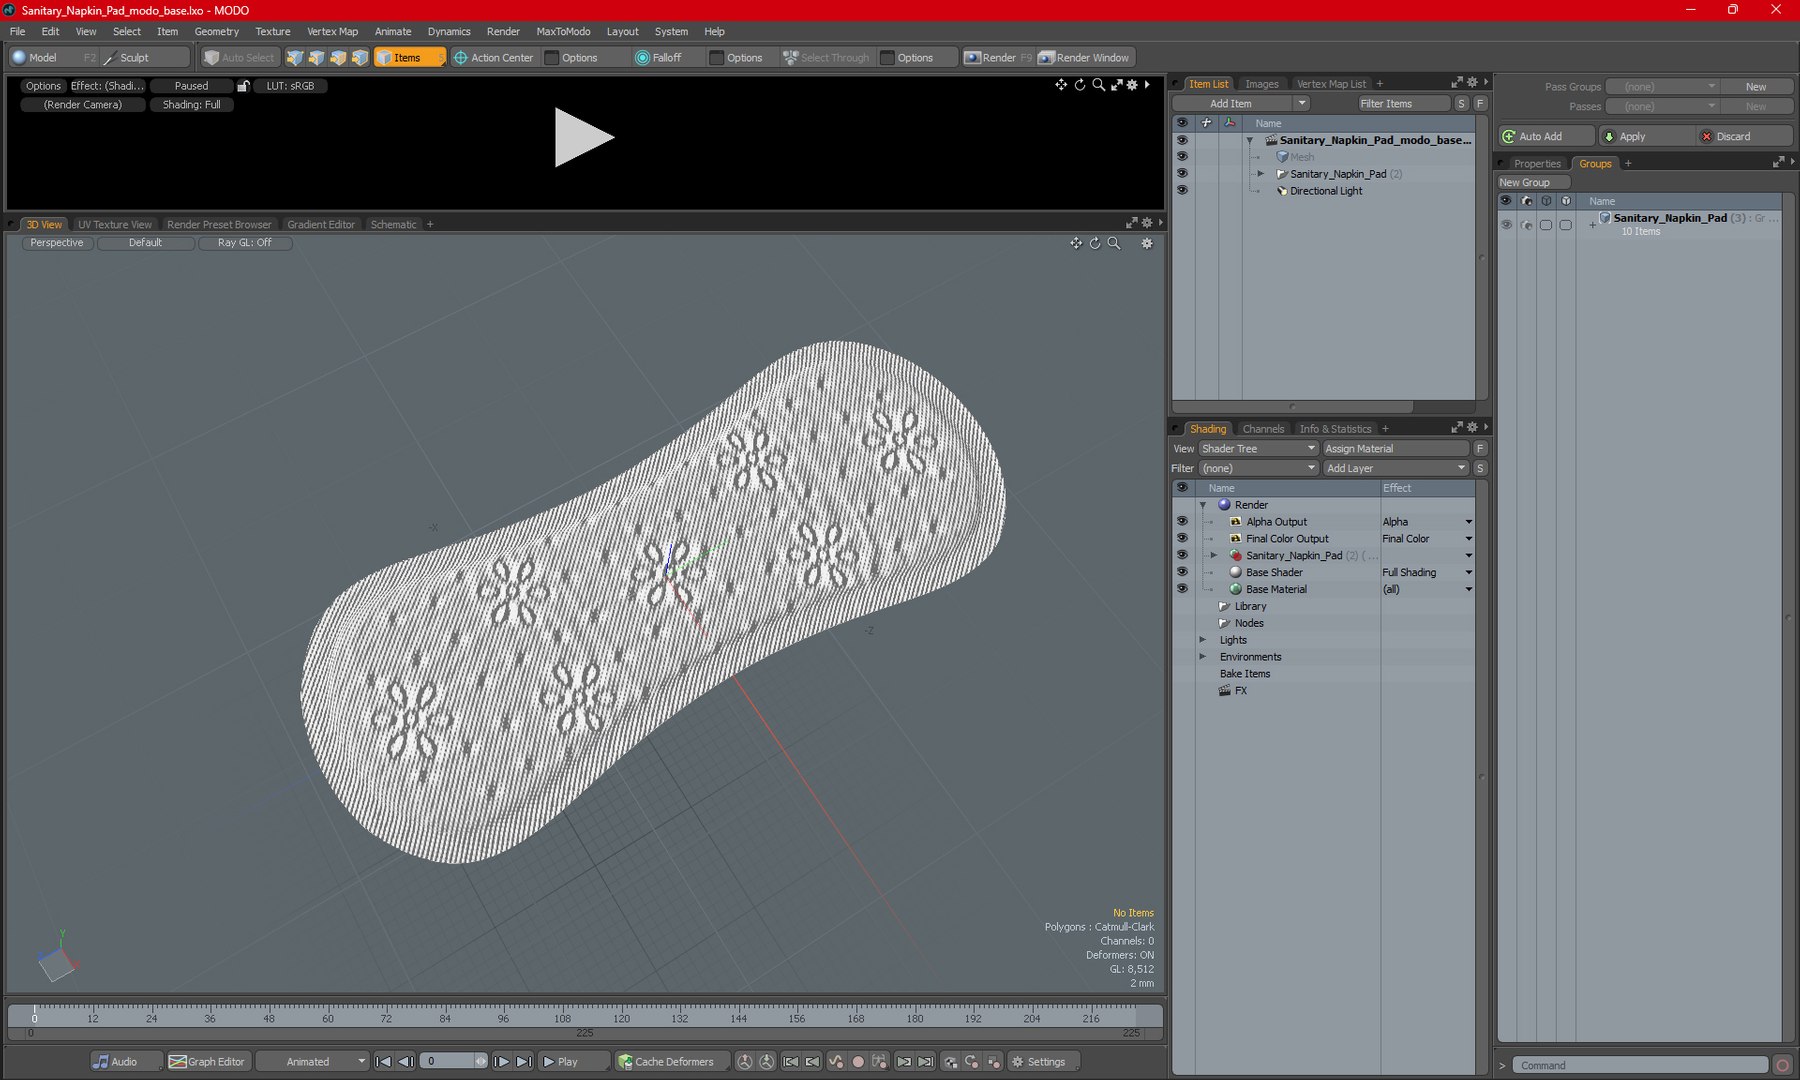
Task: Expand Sanitary_Napkin_Pad item in Item List
Action: 1261,174
